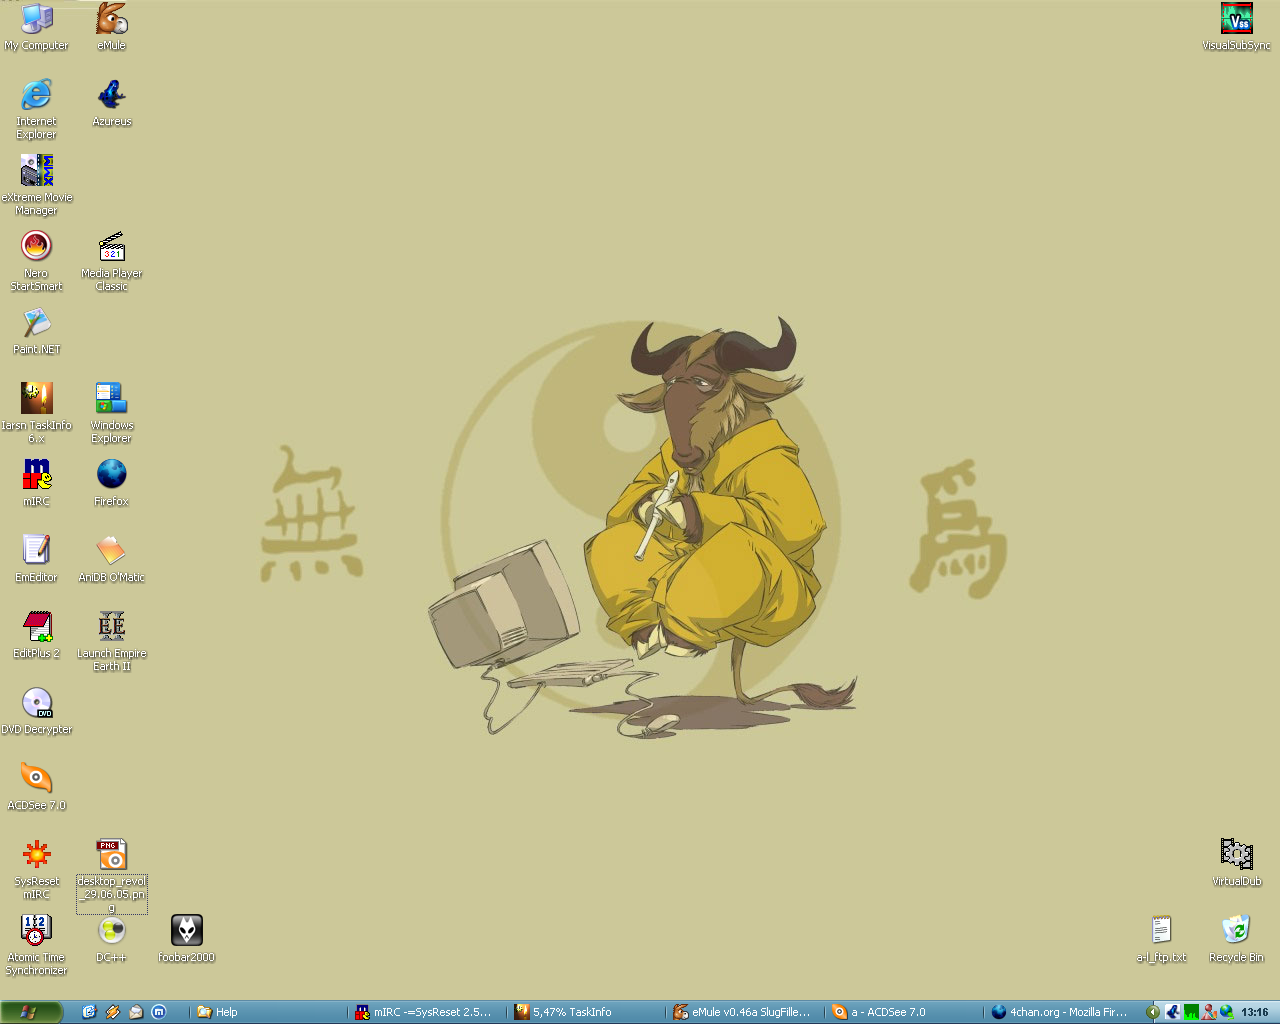The height and width of the screenshot is (1024, 1280).
Task: Switch to the Help taskbar window
Action: (270, 1012)
